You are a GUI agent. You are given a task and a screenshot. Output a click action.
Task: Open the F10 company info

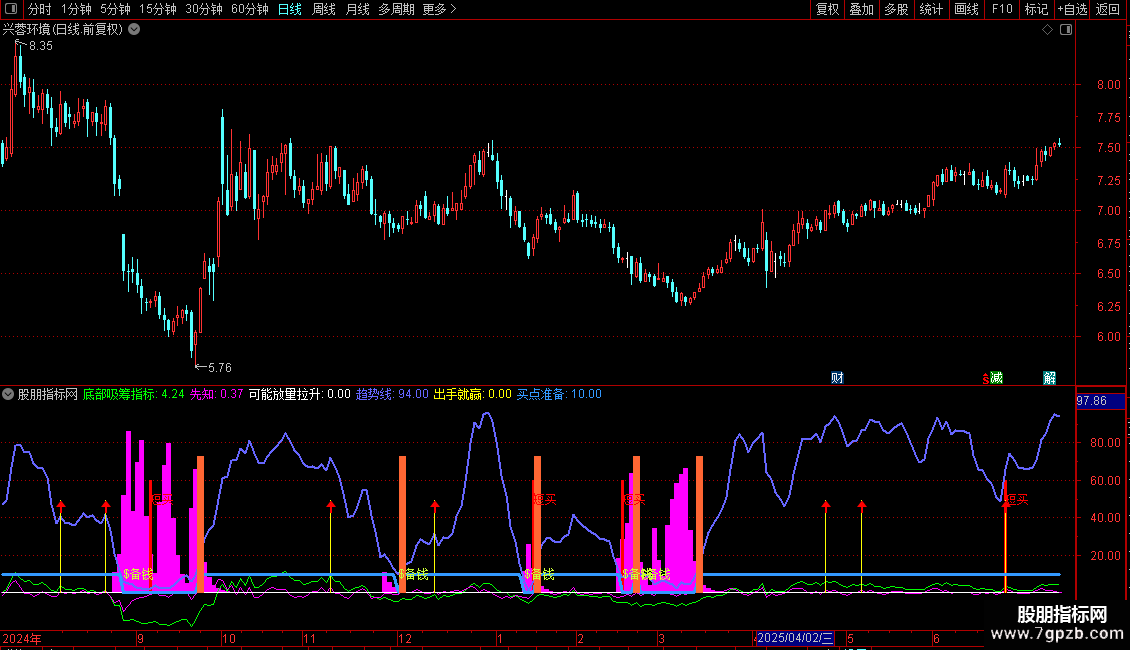click(1002, 10)
